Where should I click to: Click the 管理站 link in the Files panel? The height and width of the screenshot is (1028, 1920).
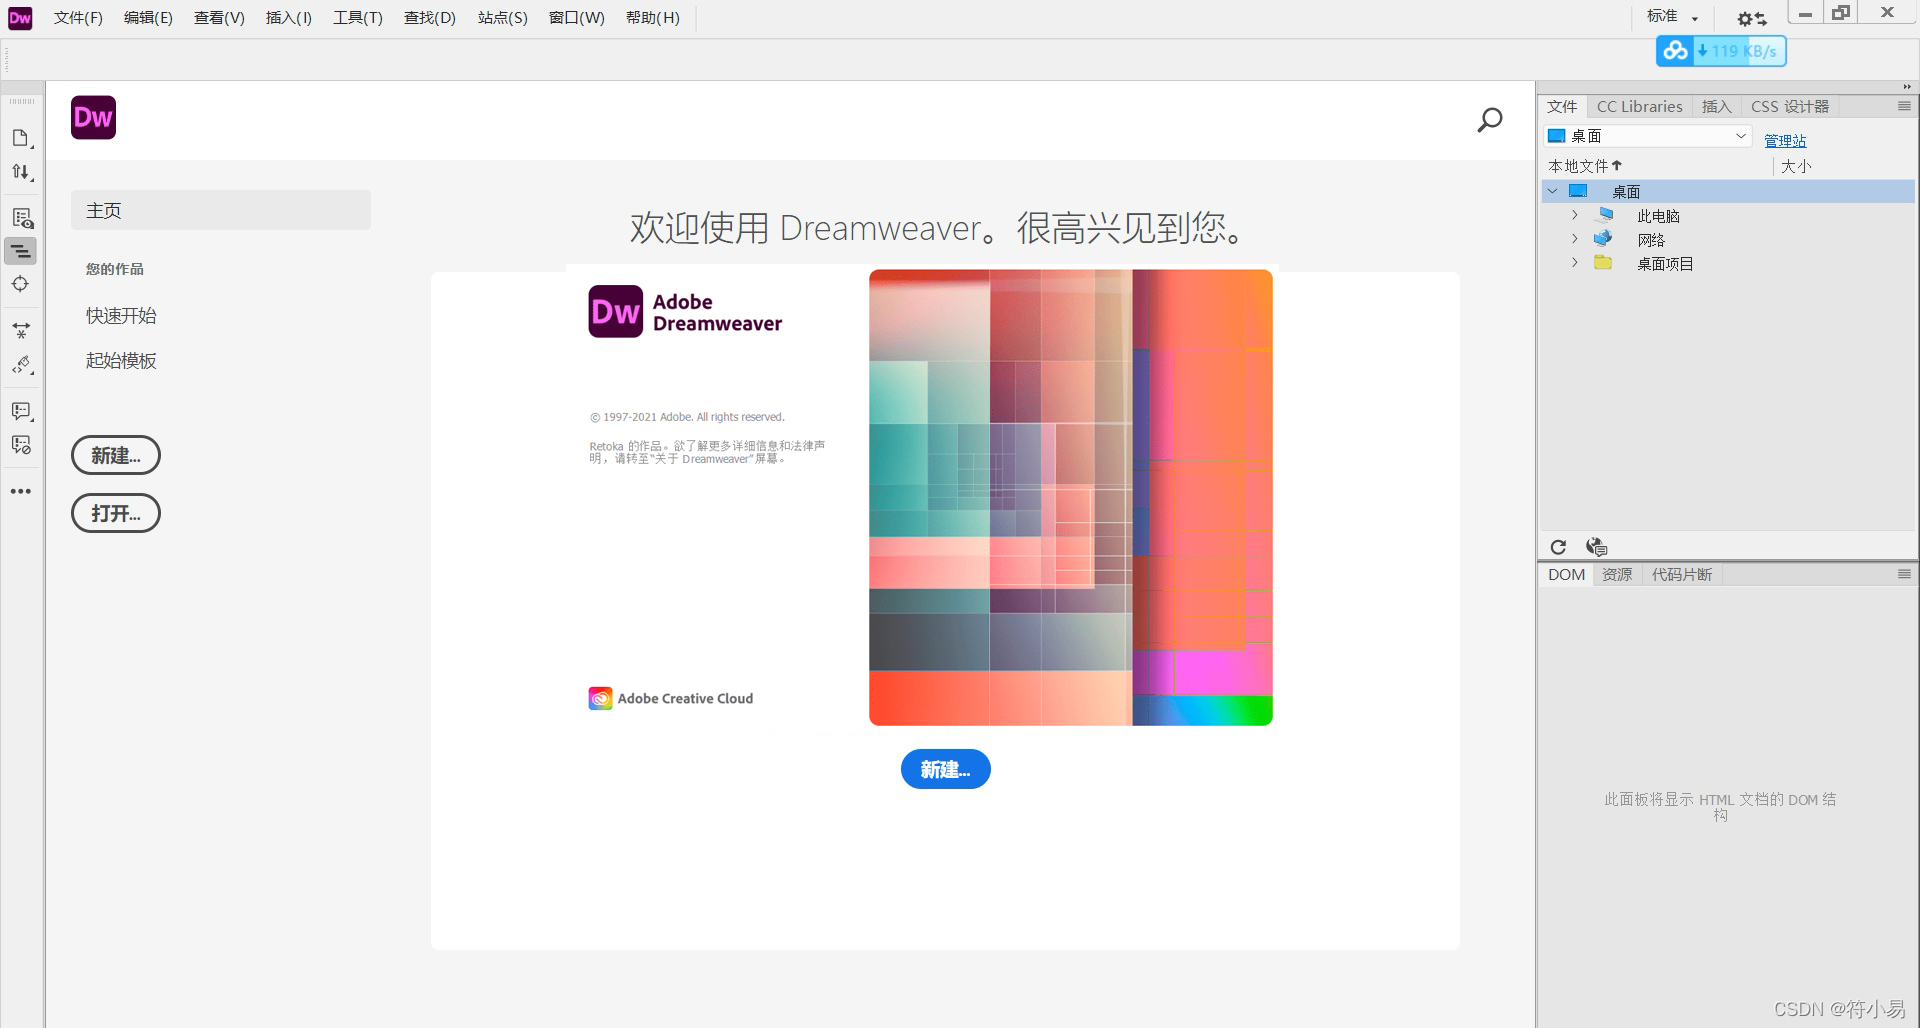click(1786, 140)
